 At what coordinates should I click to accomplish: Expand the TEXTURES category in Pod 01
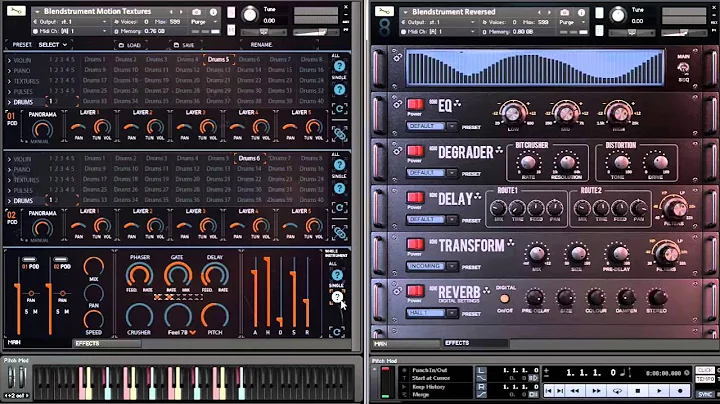(x=9, y=81)
